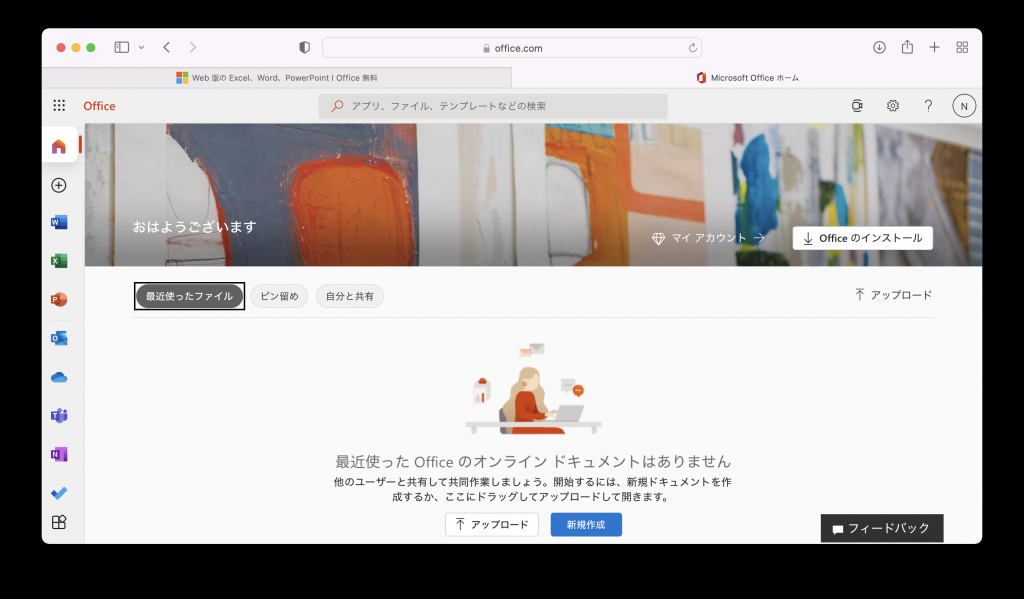
Task: Open Office settings via the gear icon
Action: coord(893,105)
